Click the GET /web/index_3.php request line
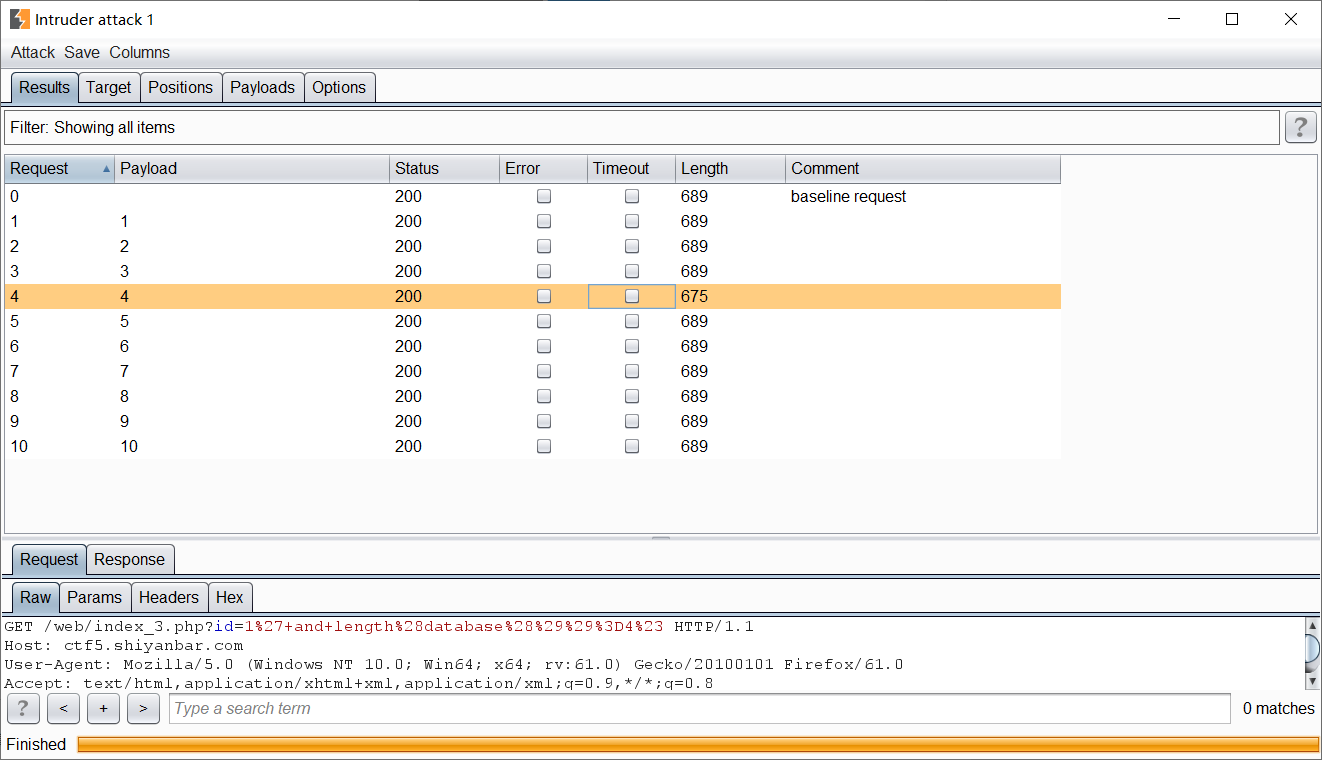This screenshot has width=1322, height=760. pos(379,627)
